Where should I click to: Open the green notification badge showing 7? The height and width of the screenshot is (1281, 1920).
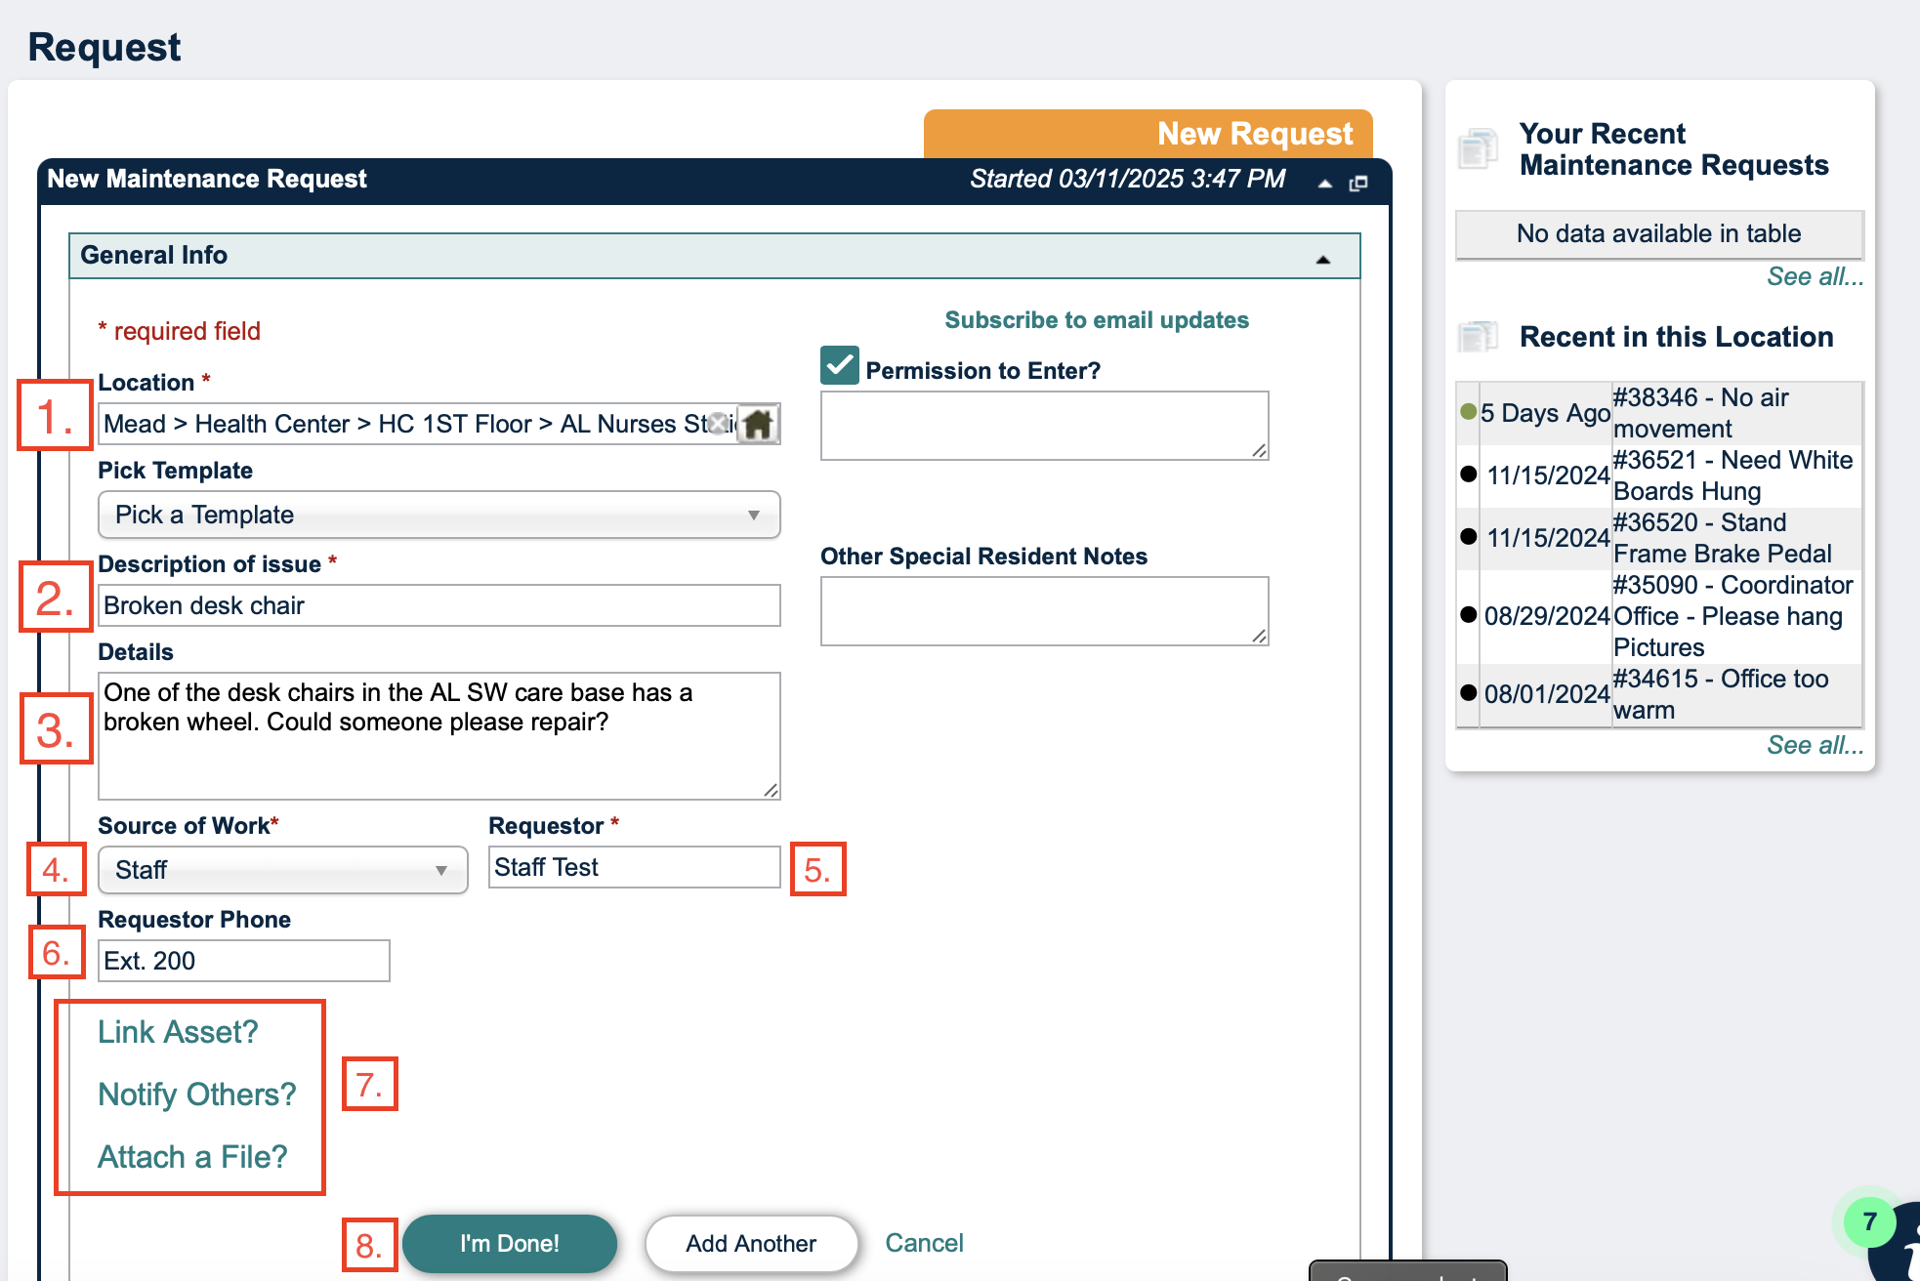[1869, 1221]
